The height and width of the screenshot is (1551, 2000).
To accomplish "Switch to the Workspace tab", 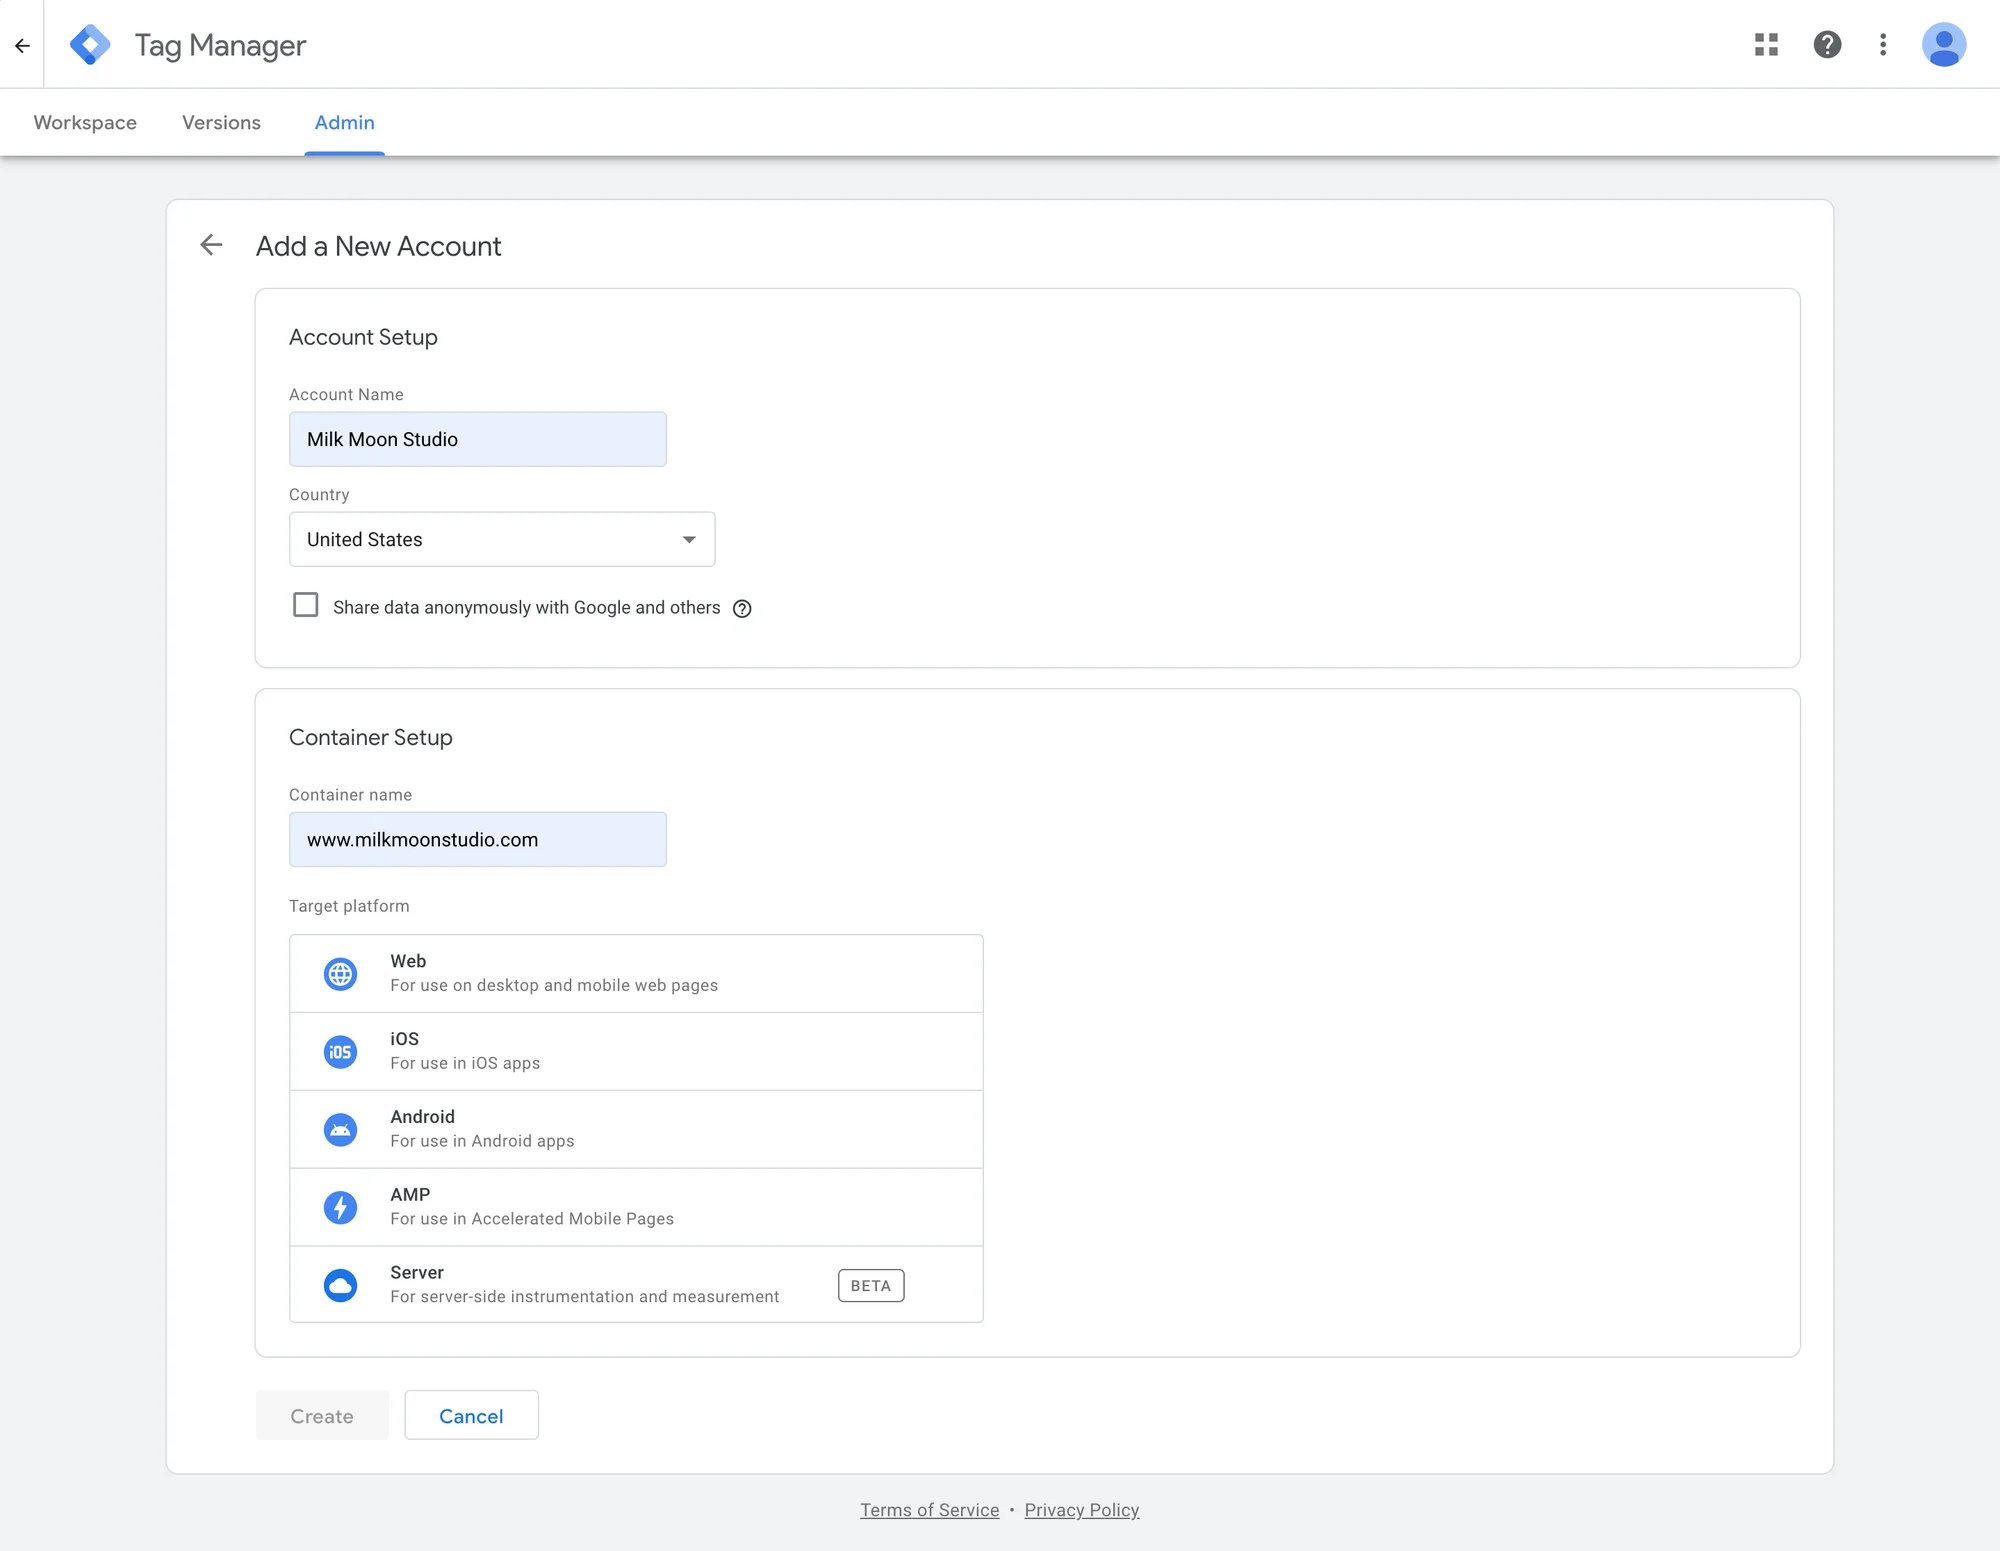I will coord(84,122).
